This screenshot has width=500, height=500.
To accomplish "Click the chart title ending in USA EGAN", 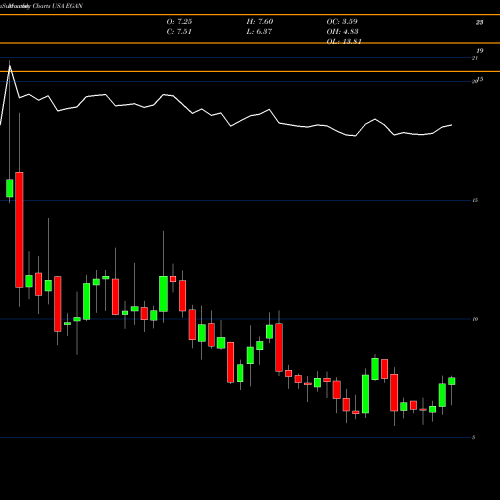I will click(x=41, y=6).
